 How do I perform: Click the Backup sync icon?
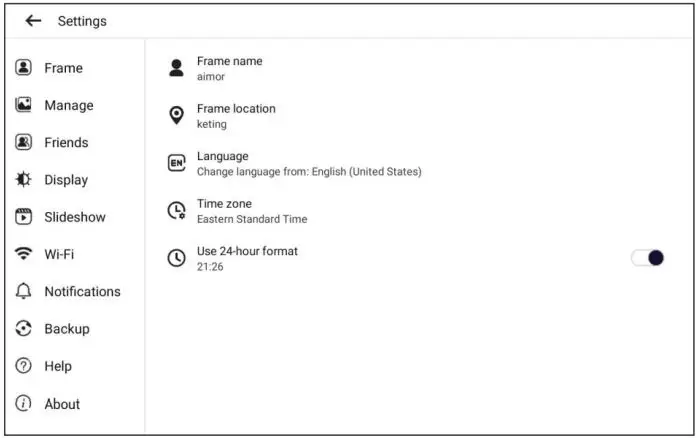pos(24,329)
